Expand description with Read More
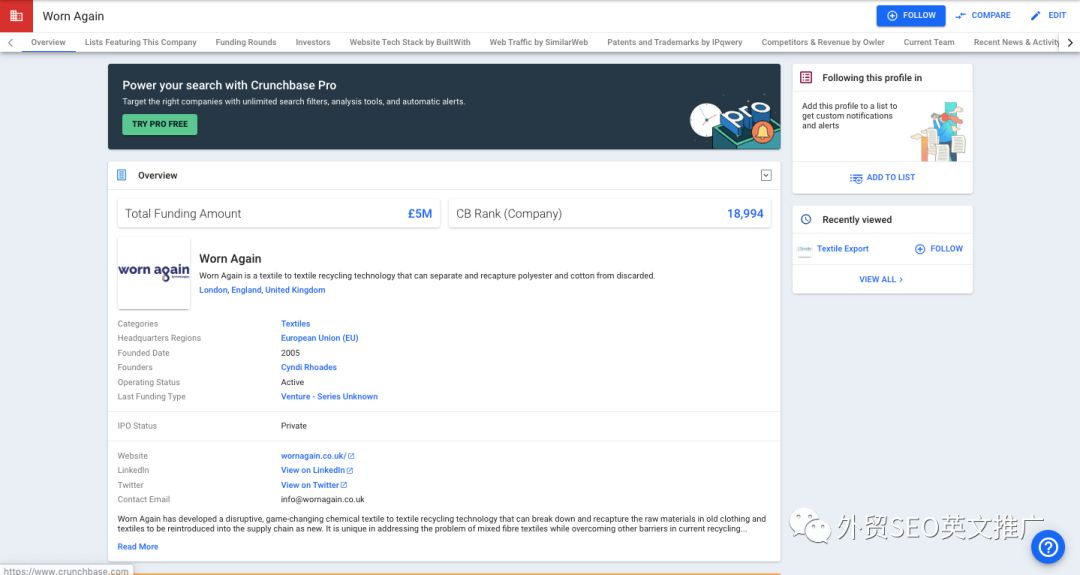Image resolution: width=1080 pixels, height=575 pixels. pos(138,547)
